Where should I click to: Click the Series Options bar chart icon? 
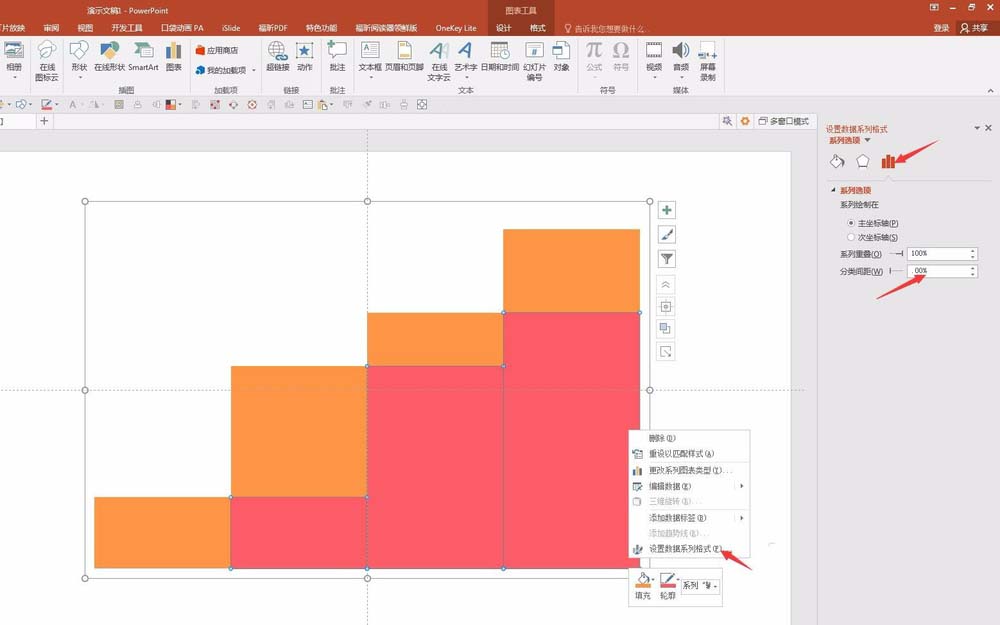pos(888,162)
